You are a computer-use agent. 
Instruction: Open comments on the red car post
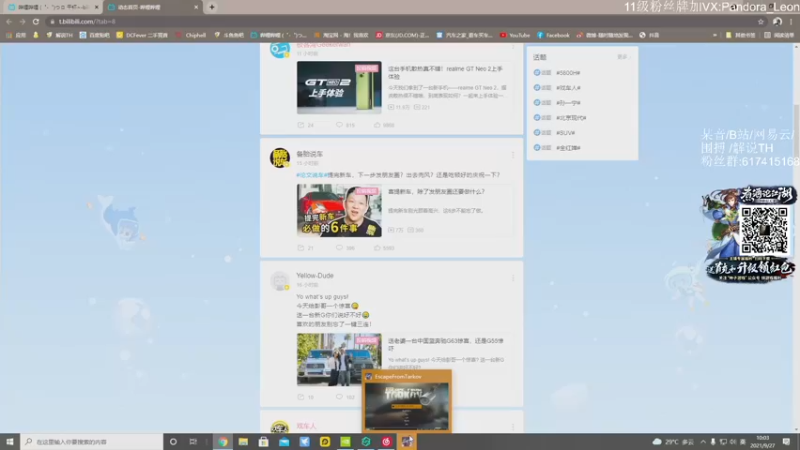click(x=345, y=248)
